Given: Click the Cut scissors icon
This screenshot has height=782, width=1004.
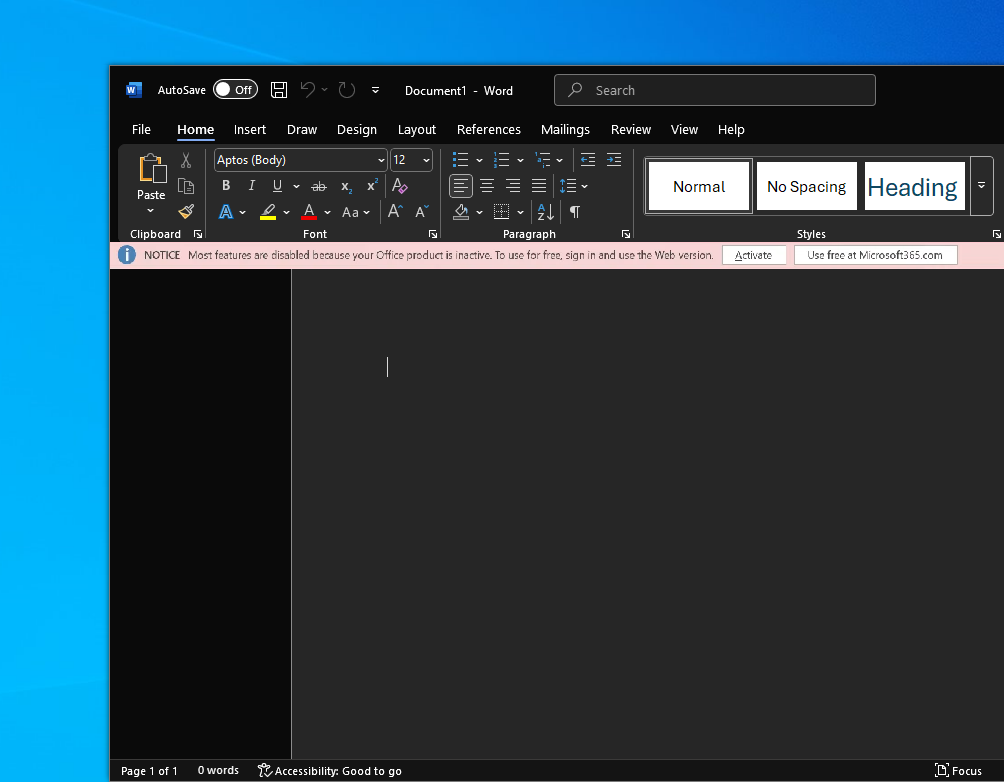Looking at the screenshot, I should coord(186,160).
